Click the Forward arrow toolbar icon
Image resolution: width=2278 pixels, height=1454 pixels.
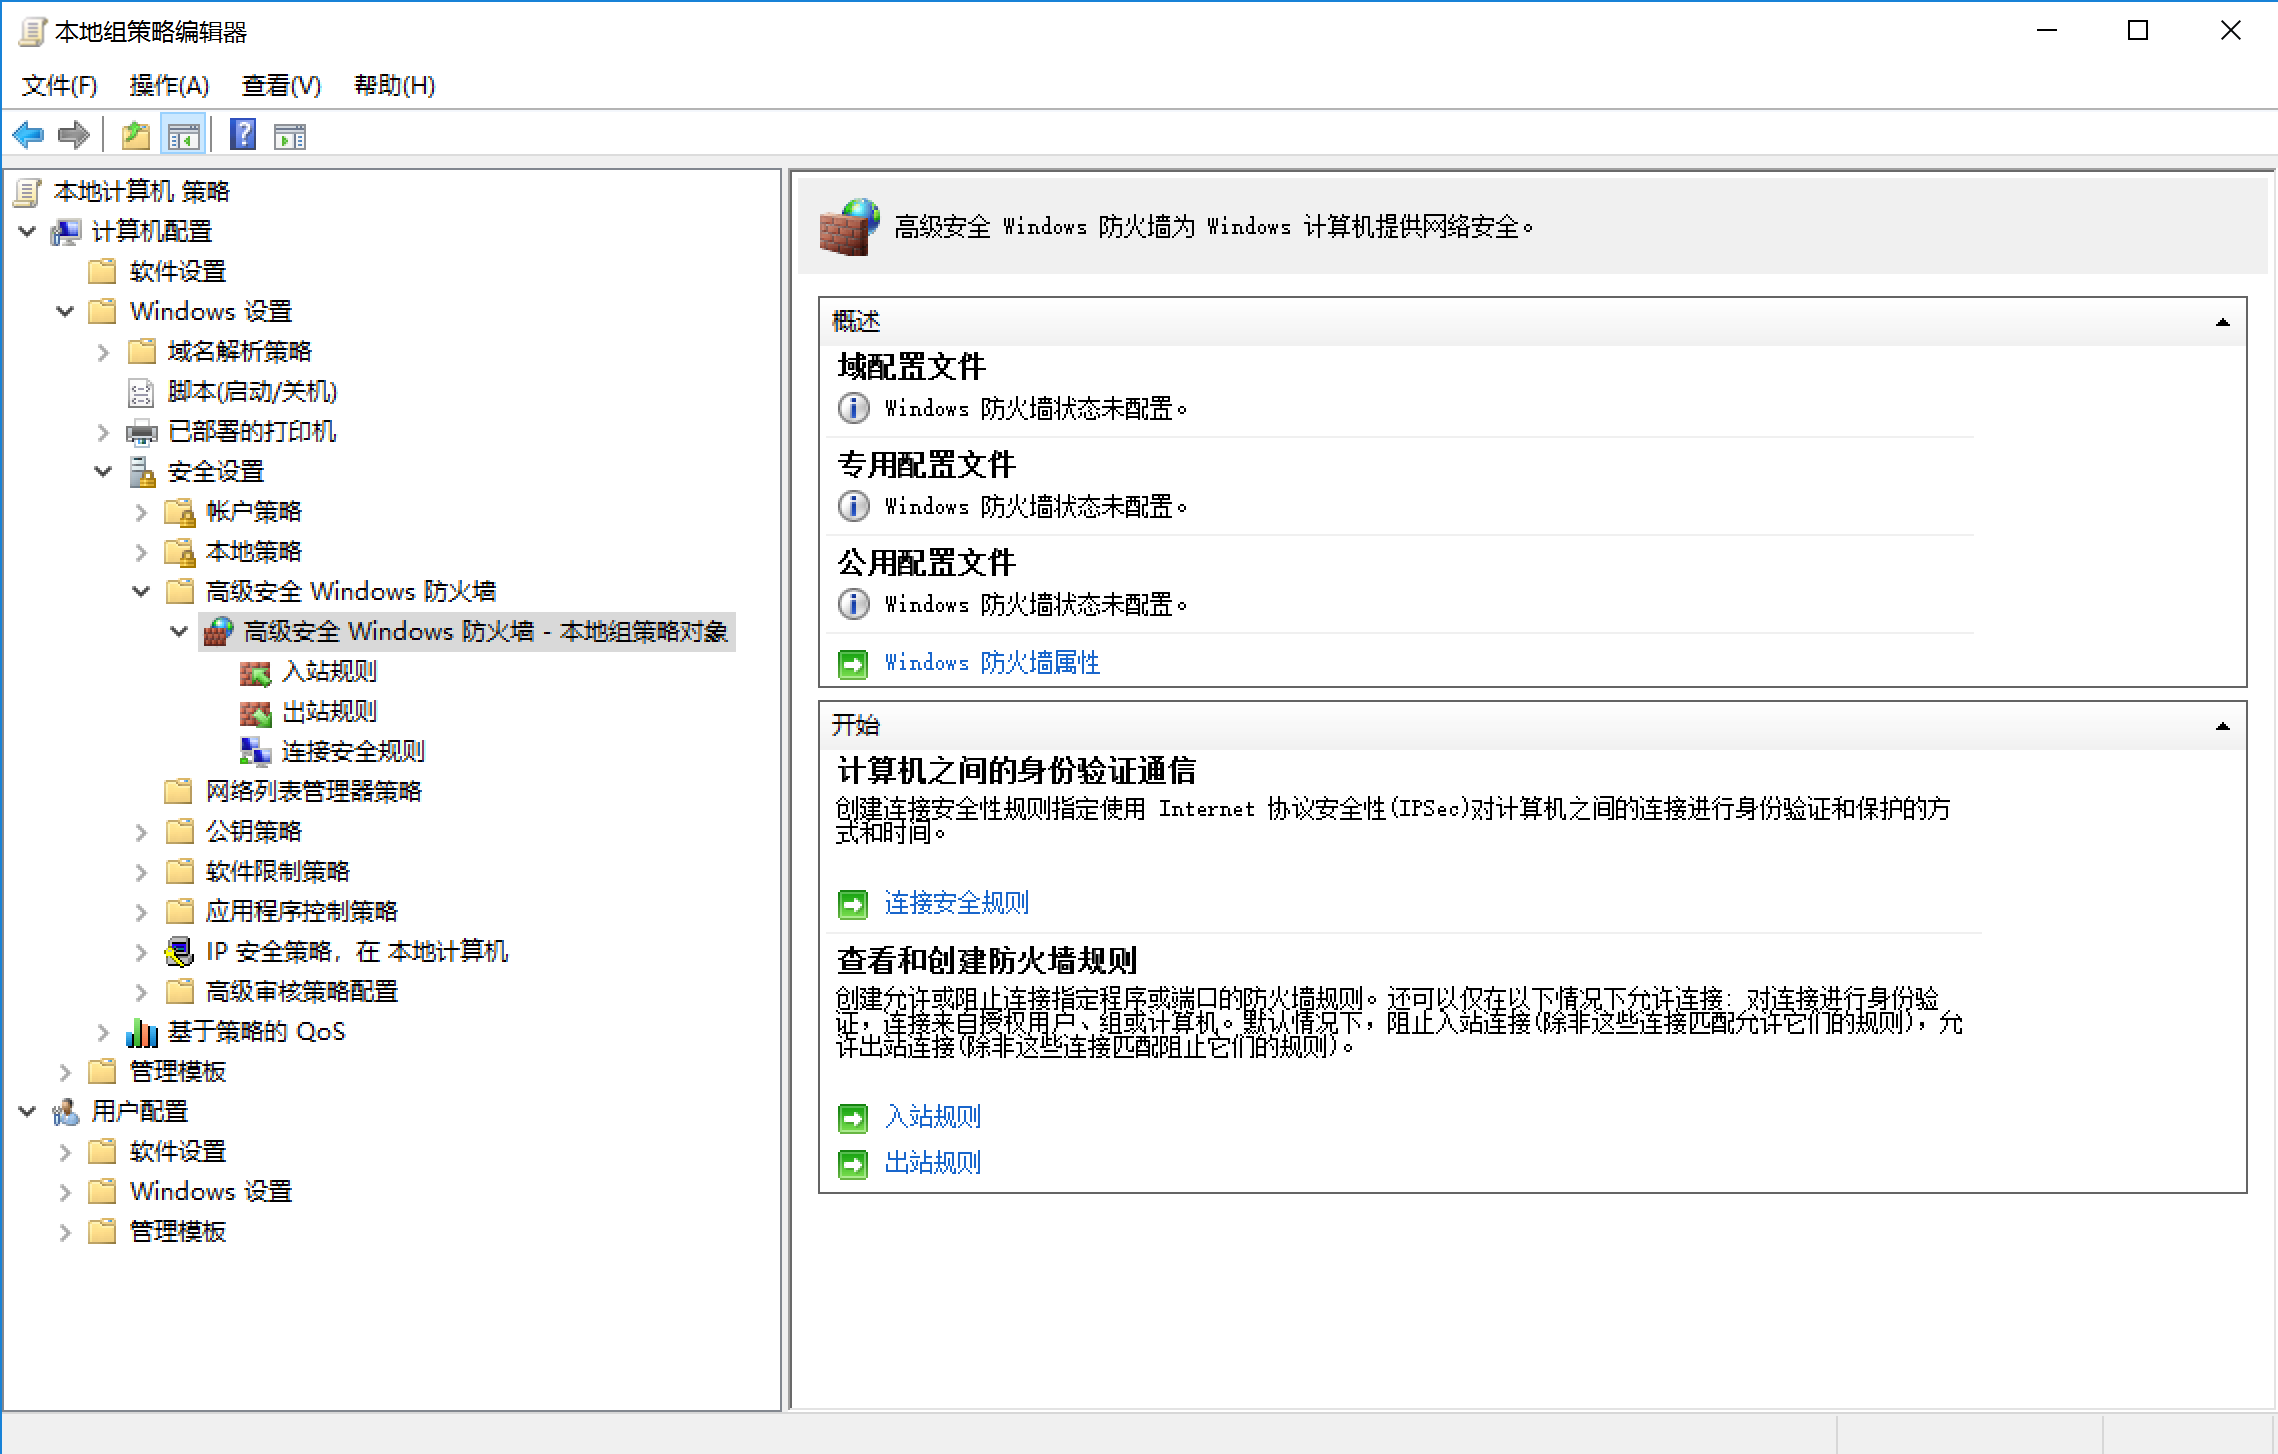coord(74,135)
